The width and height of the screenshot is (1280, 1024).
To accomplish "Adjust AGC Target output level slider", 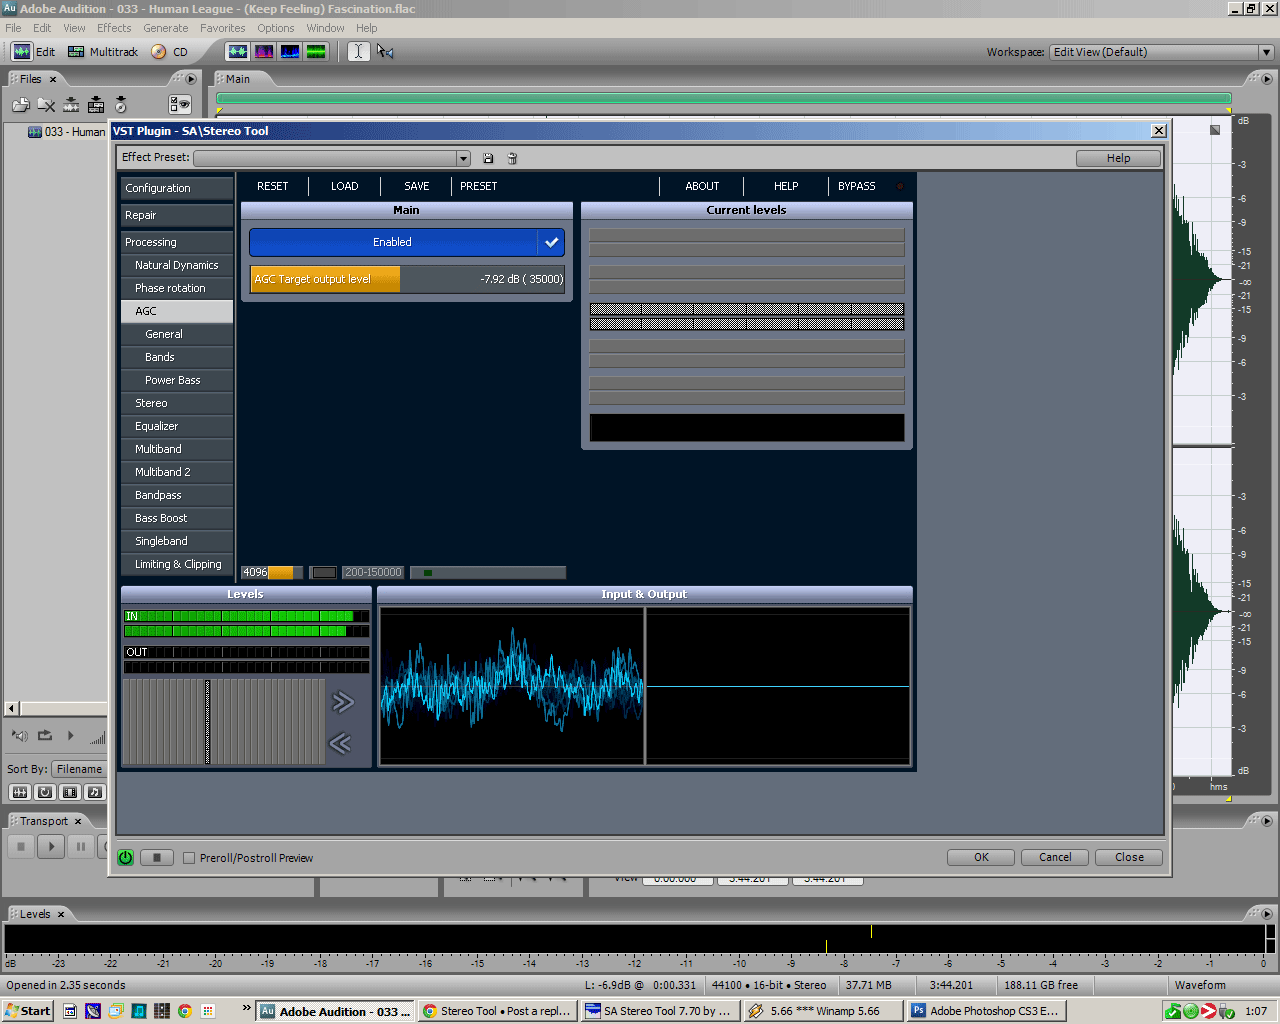I will 407,279.
